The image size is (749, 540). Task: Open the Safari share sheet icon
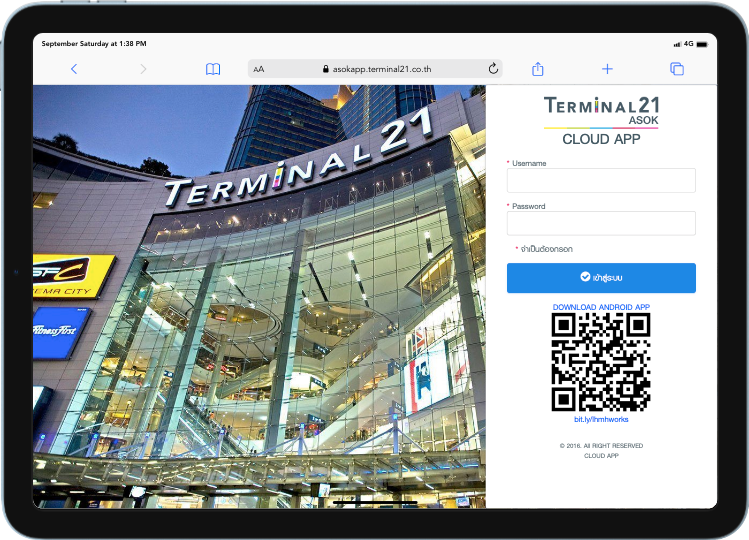point(538,69)
